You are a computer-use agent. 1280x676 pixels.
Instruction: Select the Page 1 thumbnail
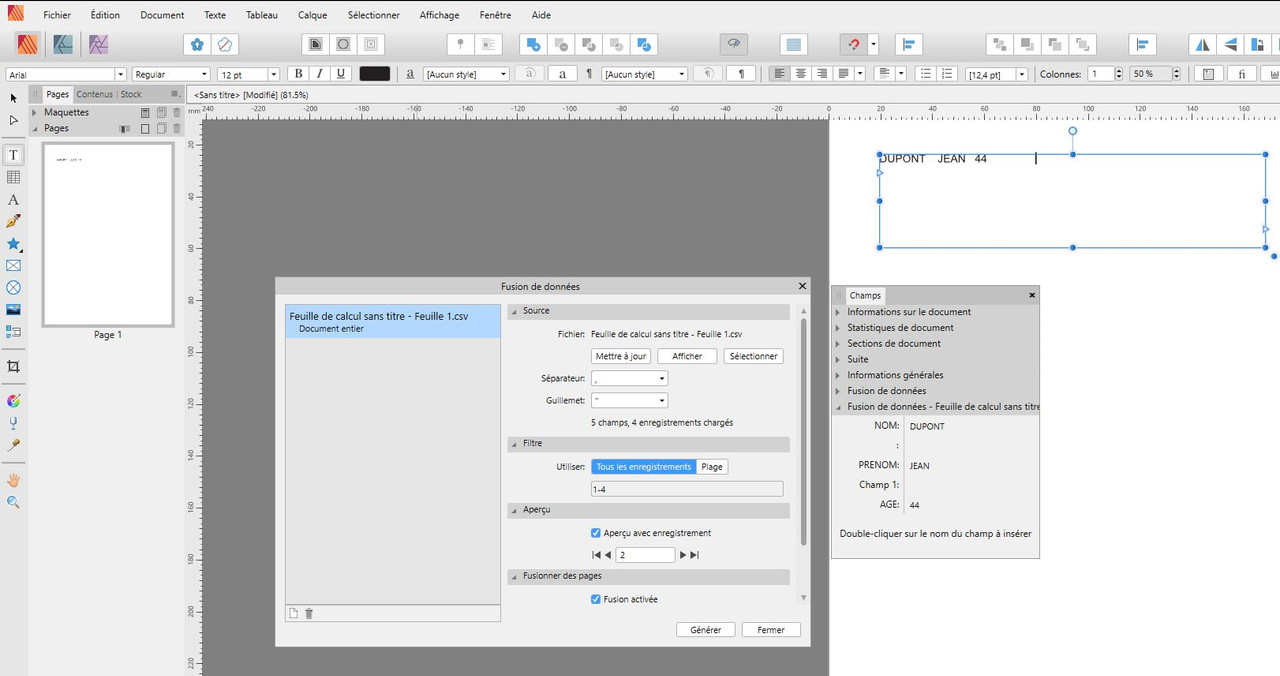click(108, 234)
